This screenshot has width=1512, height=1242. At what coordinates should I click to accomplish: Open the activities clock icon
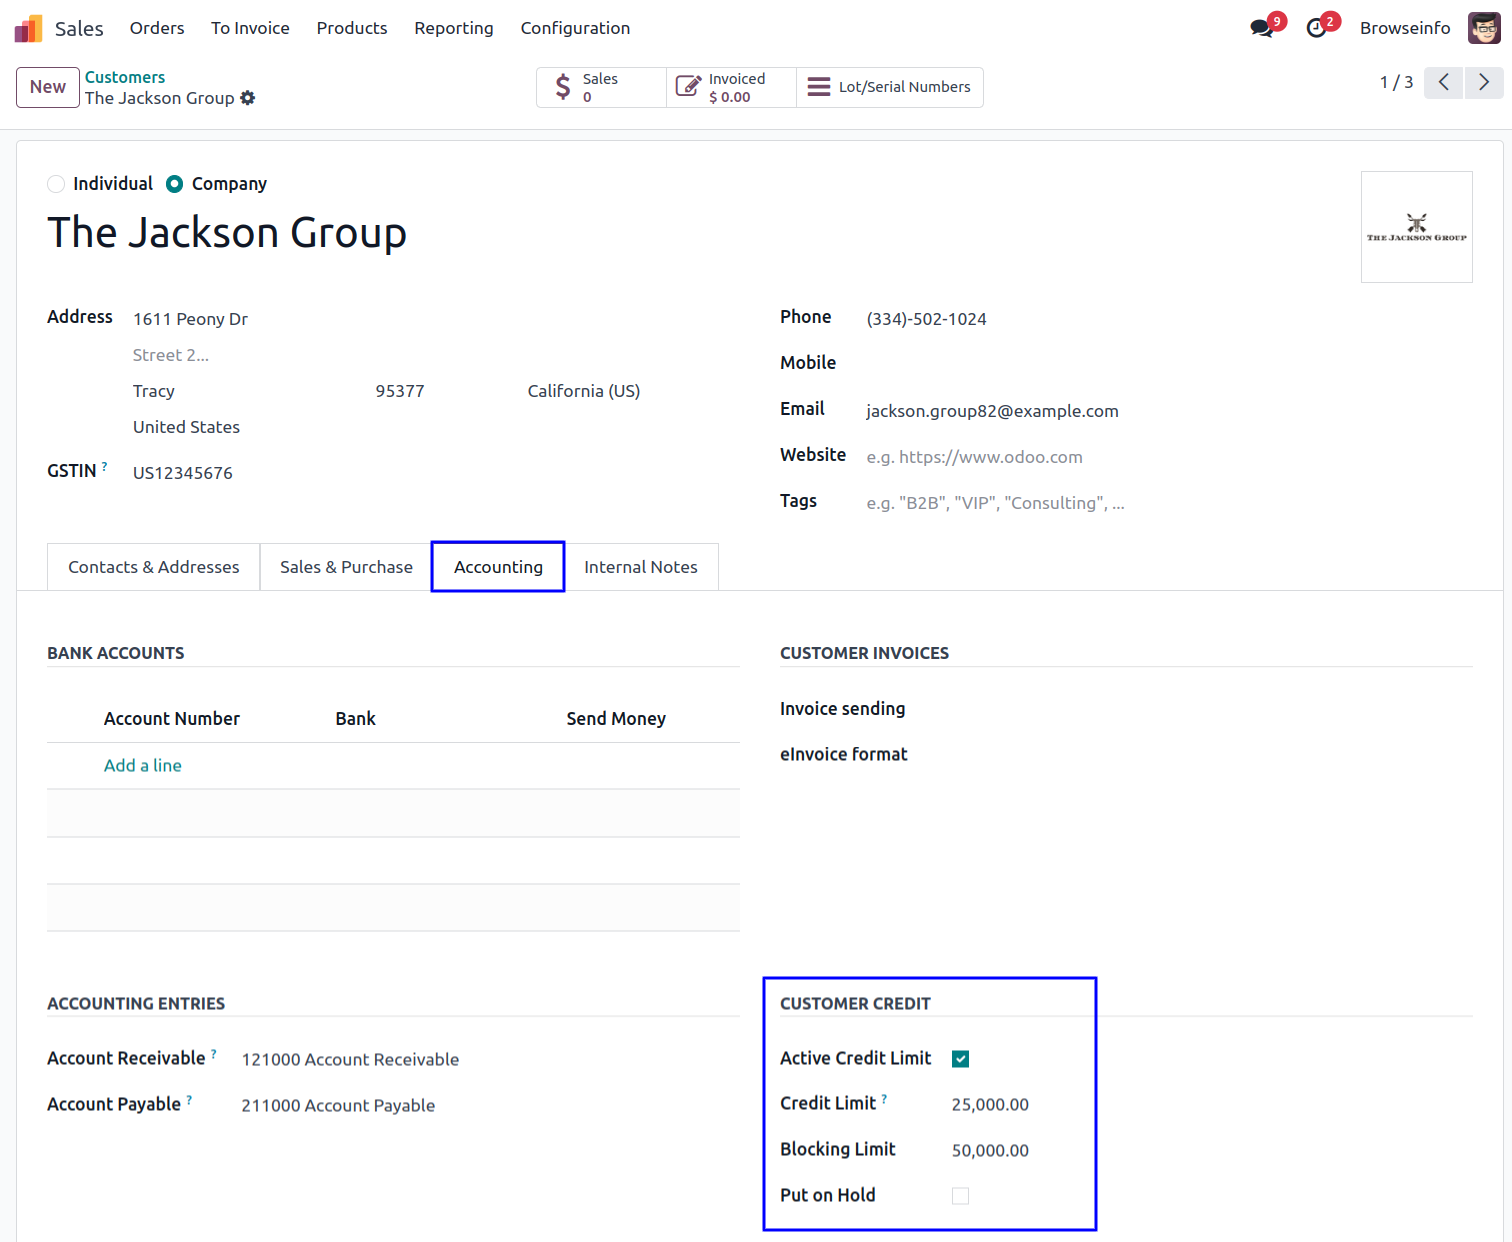[1317, 28]
